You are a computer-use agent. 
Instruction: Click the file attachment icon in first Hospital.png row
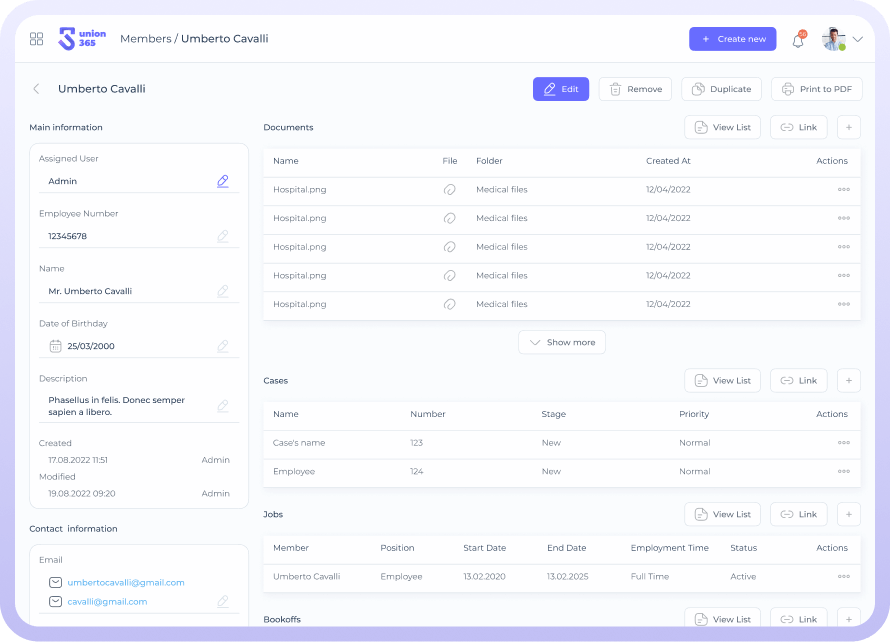(x=450, y=189)
